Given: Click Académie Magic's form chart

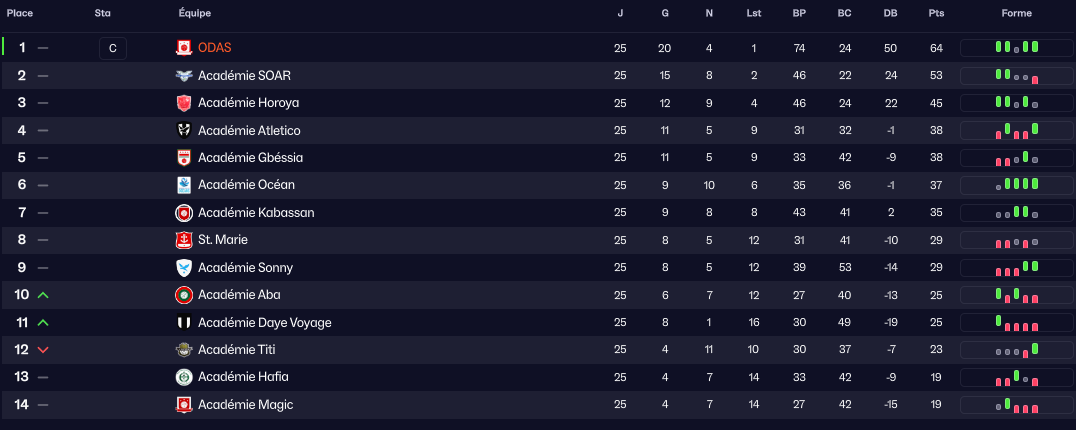Looking at the screenshot, I should (x=1016, y=405).
